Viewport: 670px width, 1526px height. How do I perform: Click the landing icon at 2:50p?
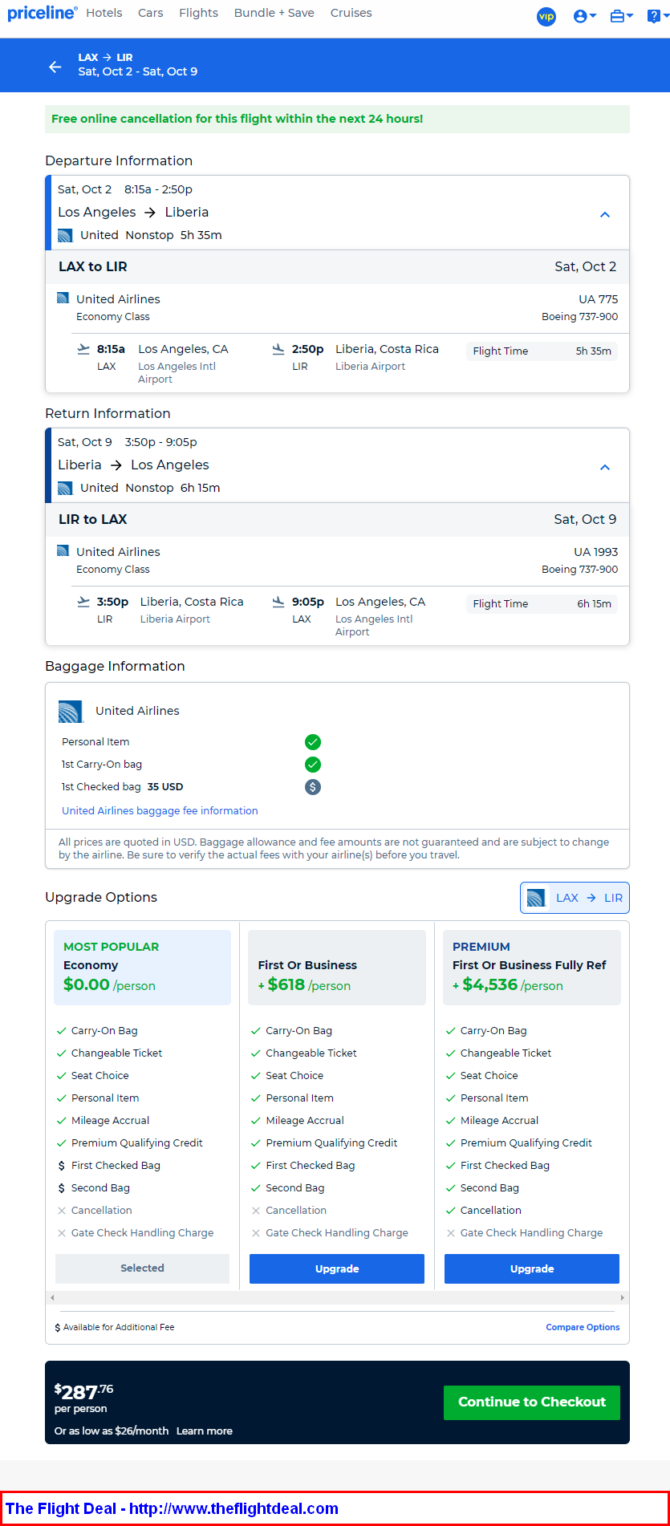pyautogui.click(x=278, y=349)
